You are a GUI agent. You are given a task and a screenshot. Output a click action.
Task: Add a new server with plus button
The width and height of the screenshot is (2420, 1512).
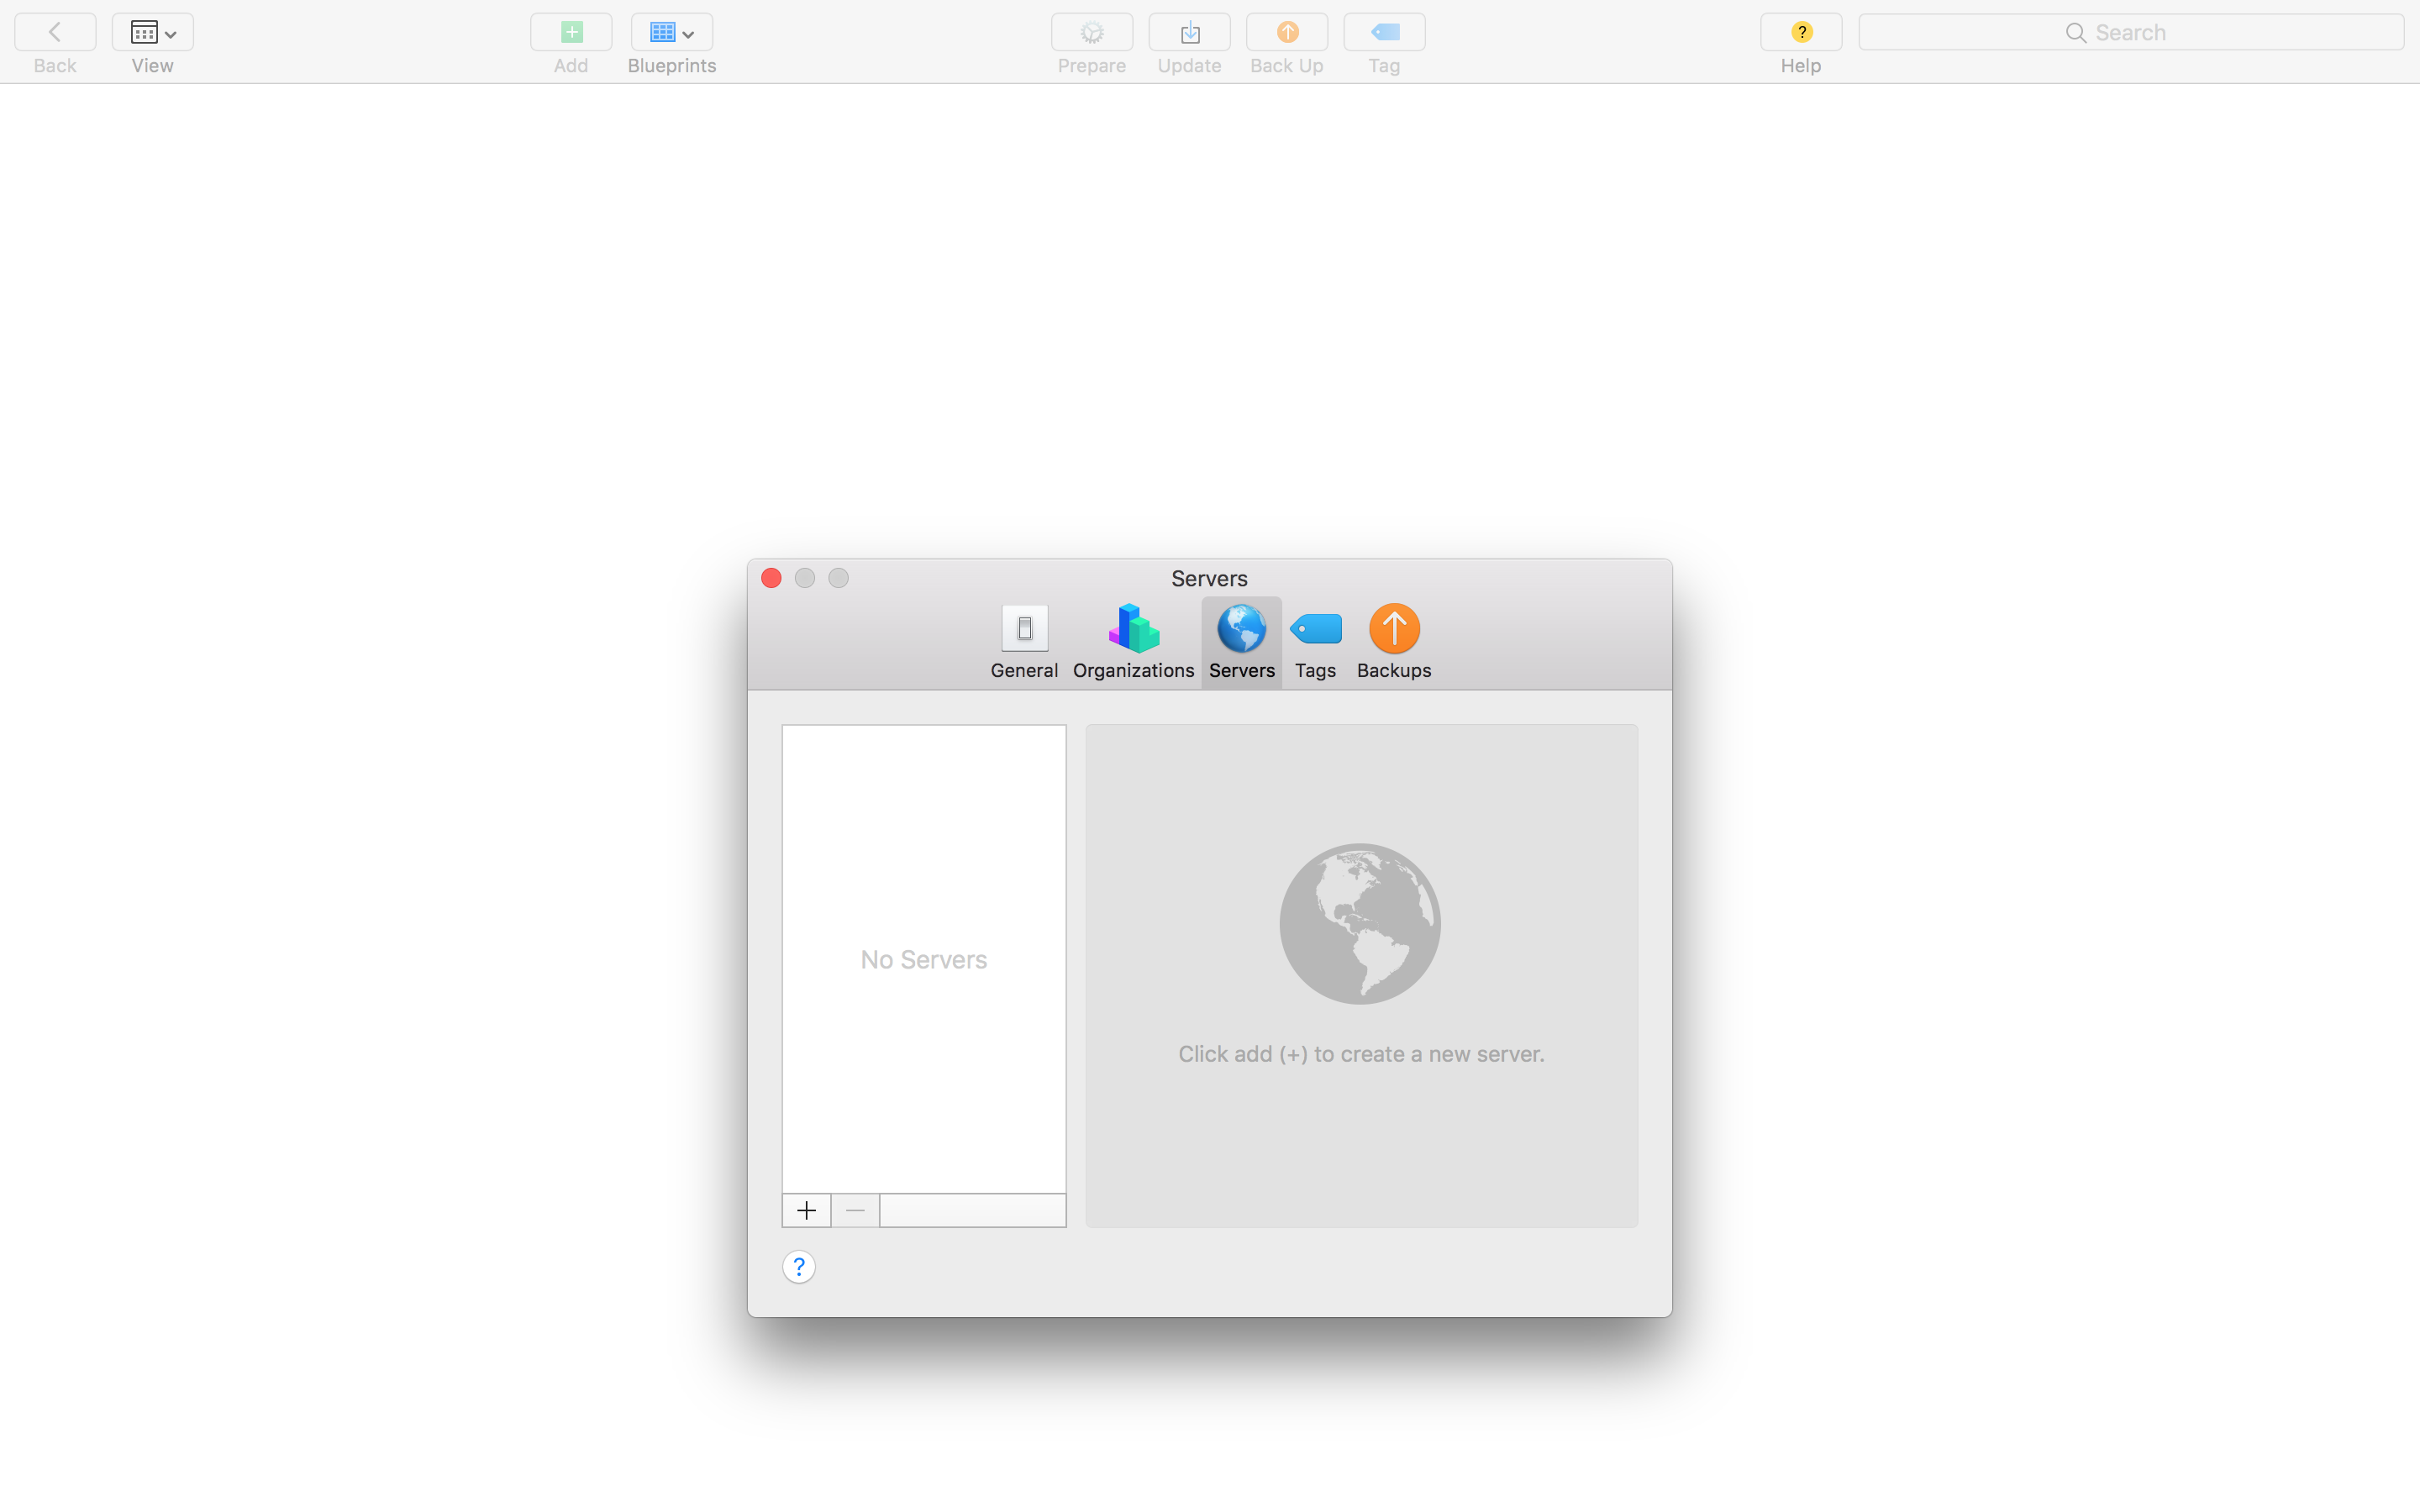pos(806,1210)
